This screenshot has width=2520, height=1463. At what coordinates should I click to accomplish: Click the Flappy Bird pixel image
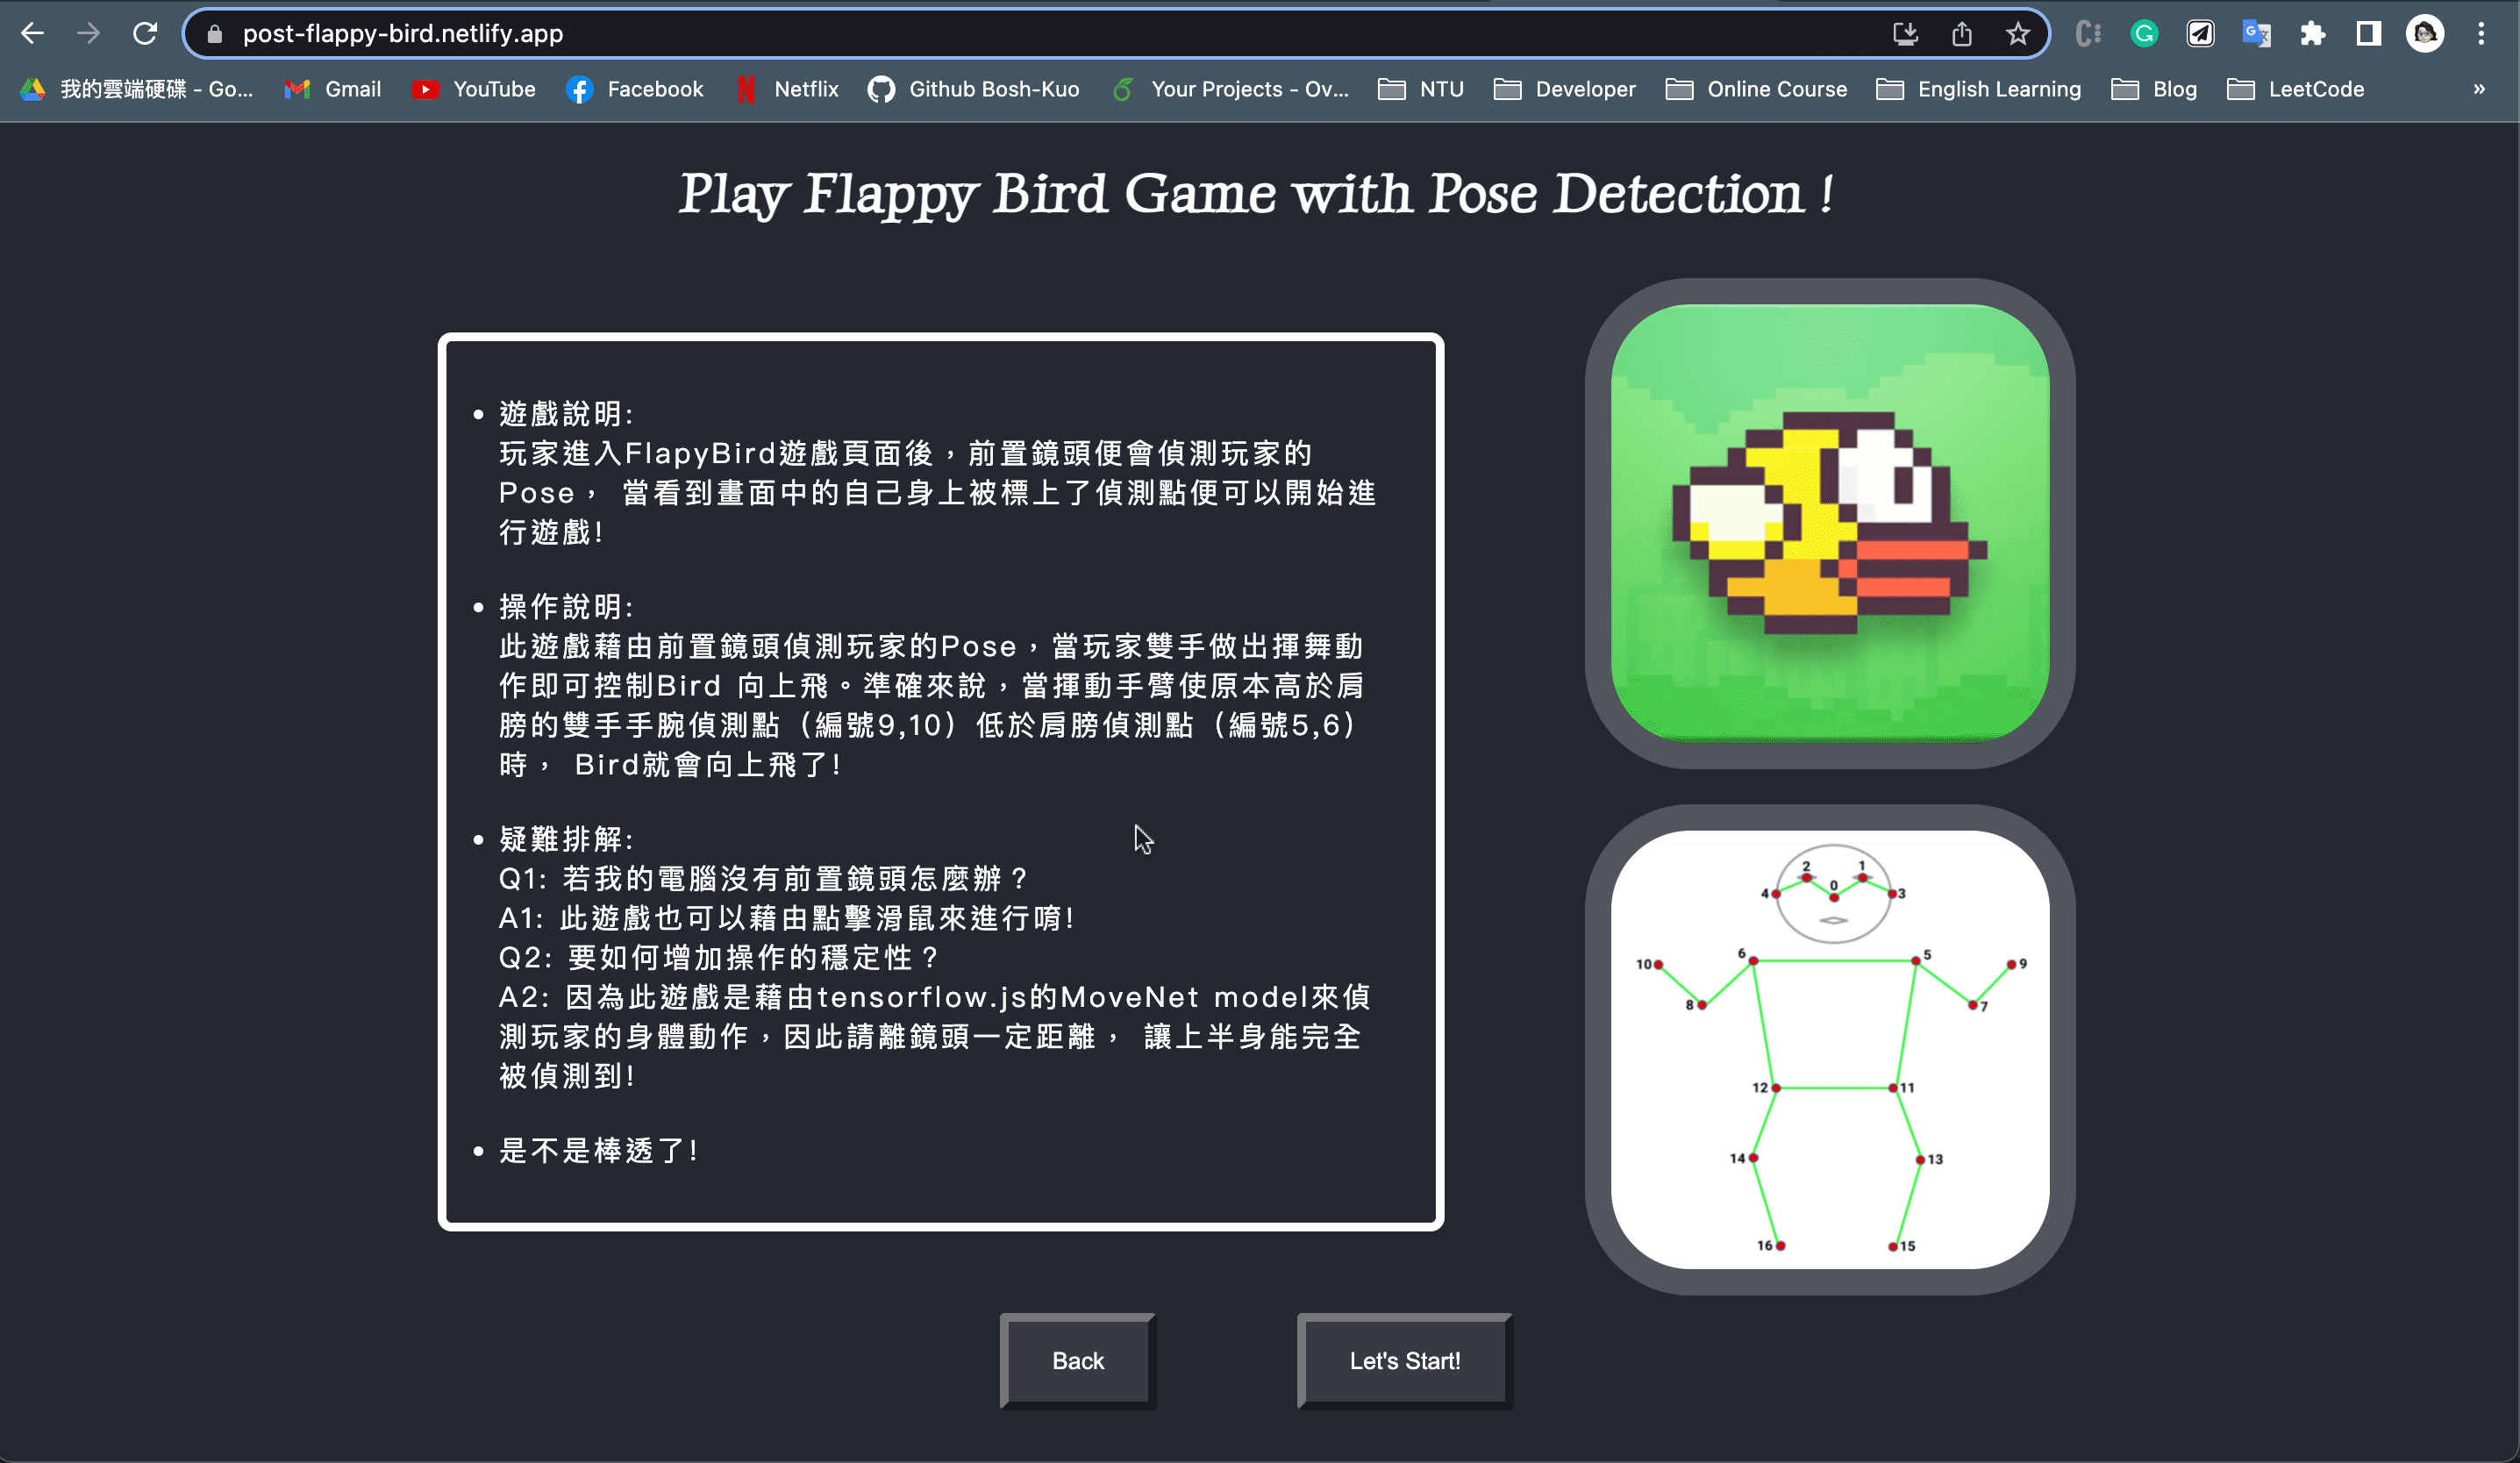[1829, 523]
